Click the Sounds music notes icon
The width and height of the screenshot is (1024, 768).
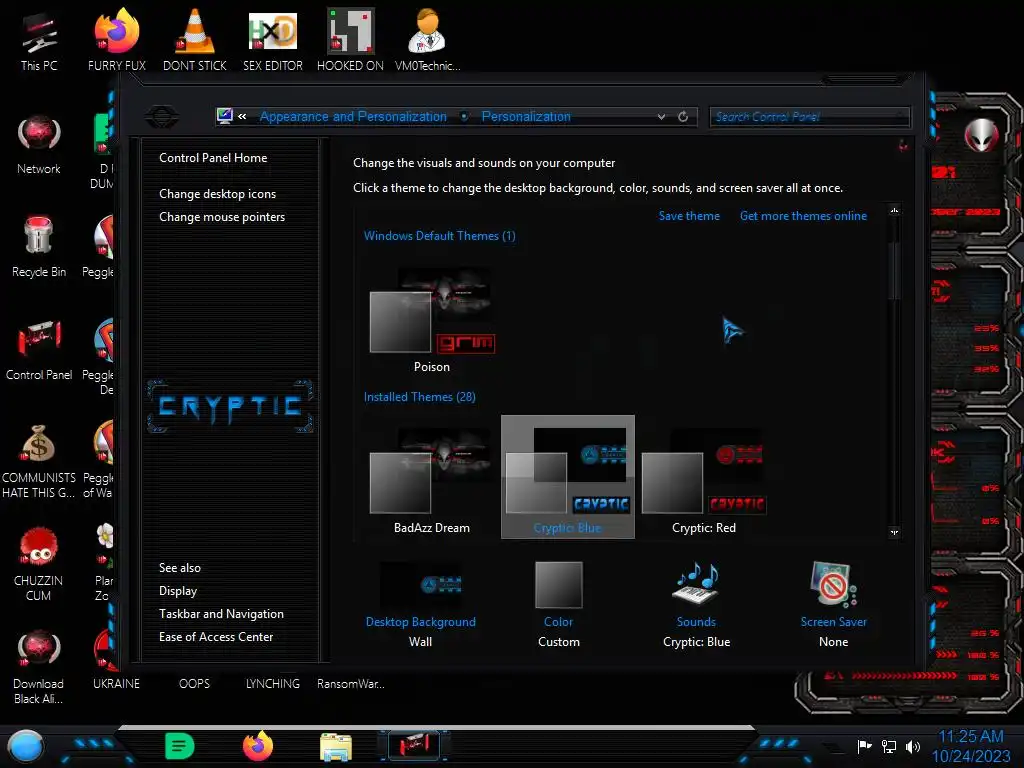click(696, 584)
